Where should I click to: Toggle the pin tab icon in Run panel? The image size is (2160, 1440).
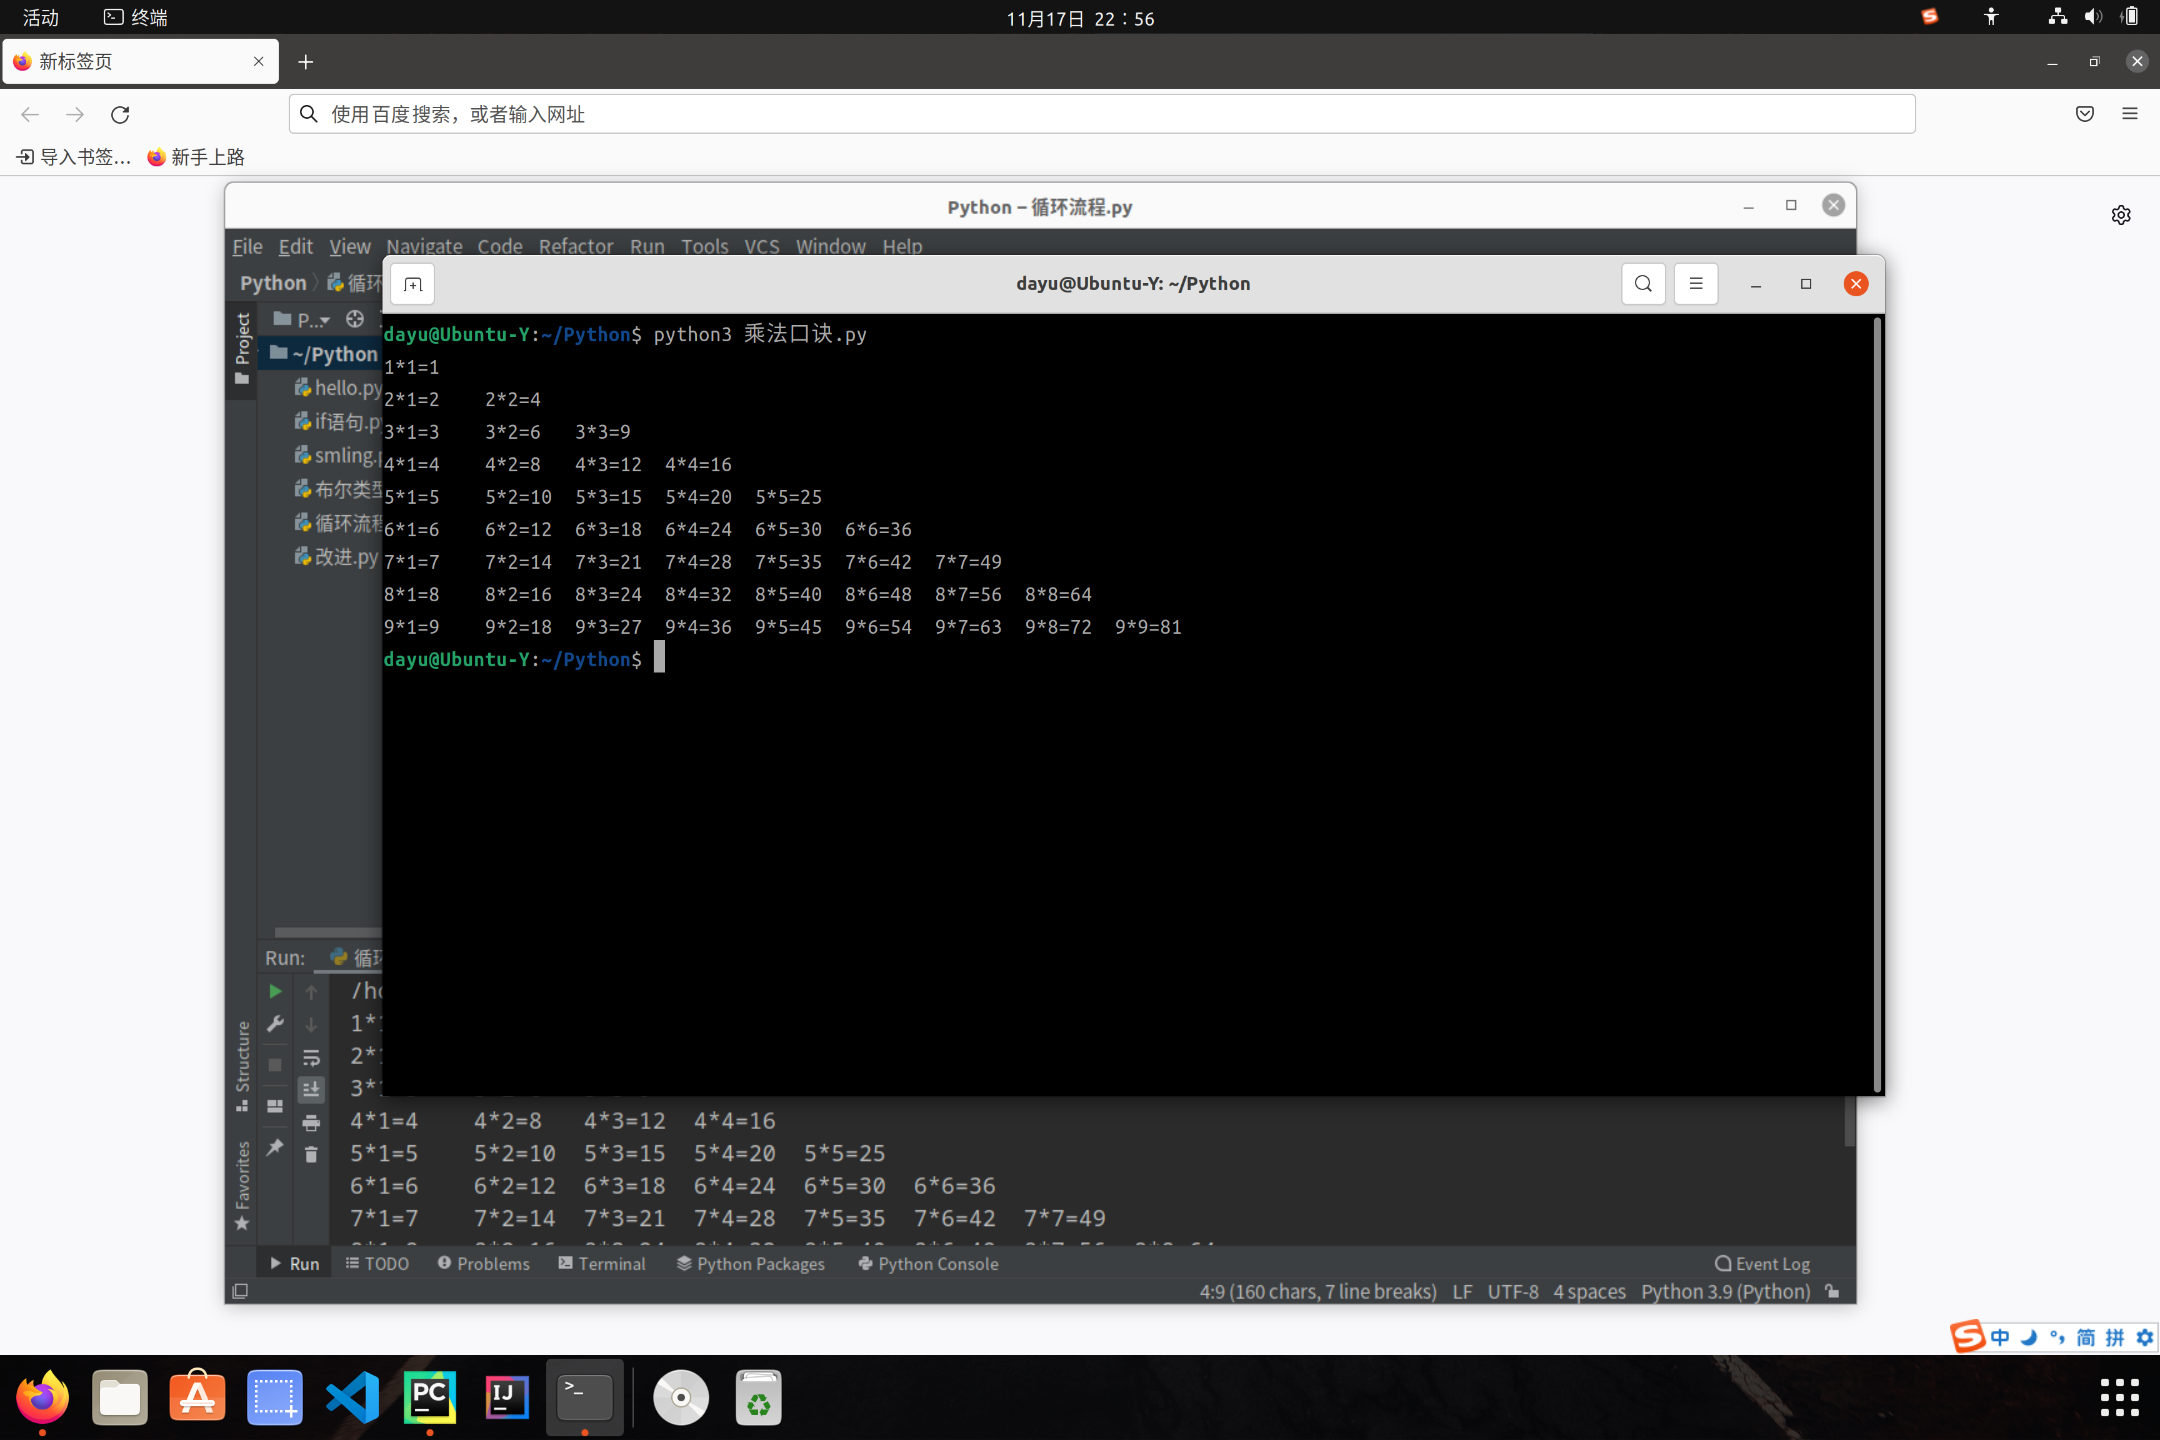coord(275,1147)
